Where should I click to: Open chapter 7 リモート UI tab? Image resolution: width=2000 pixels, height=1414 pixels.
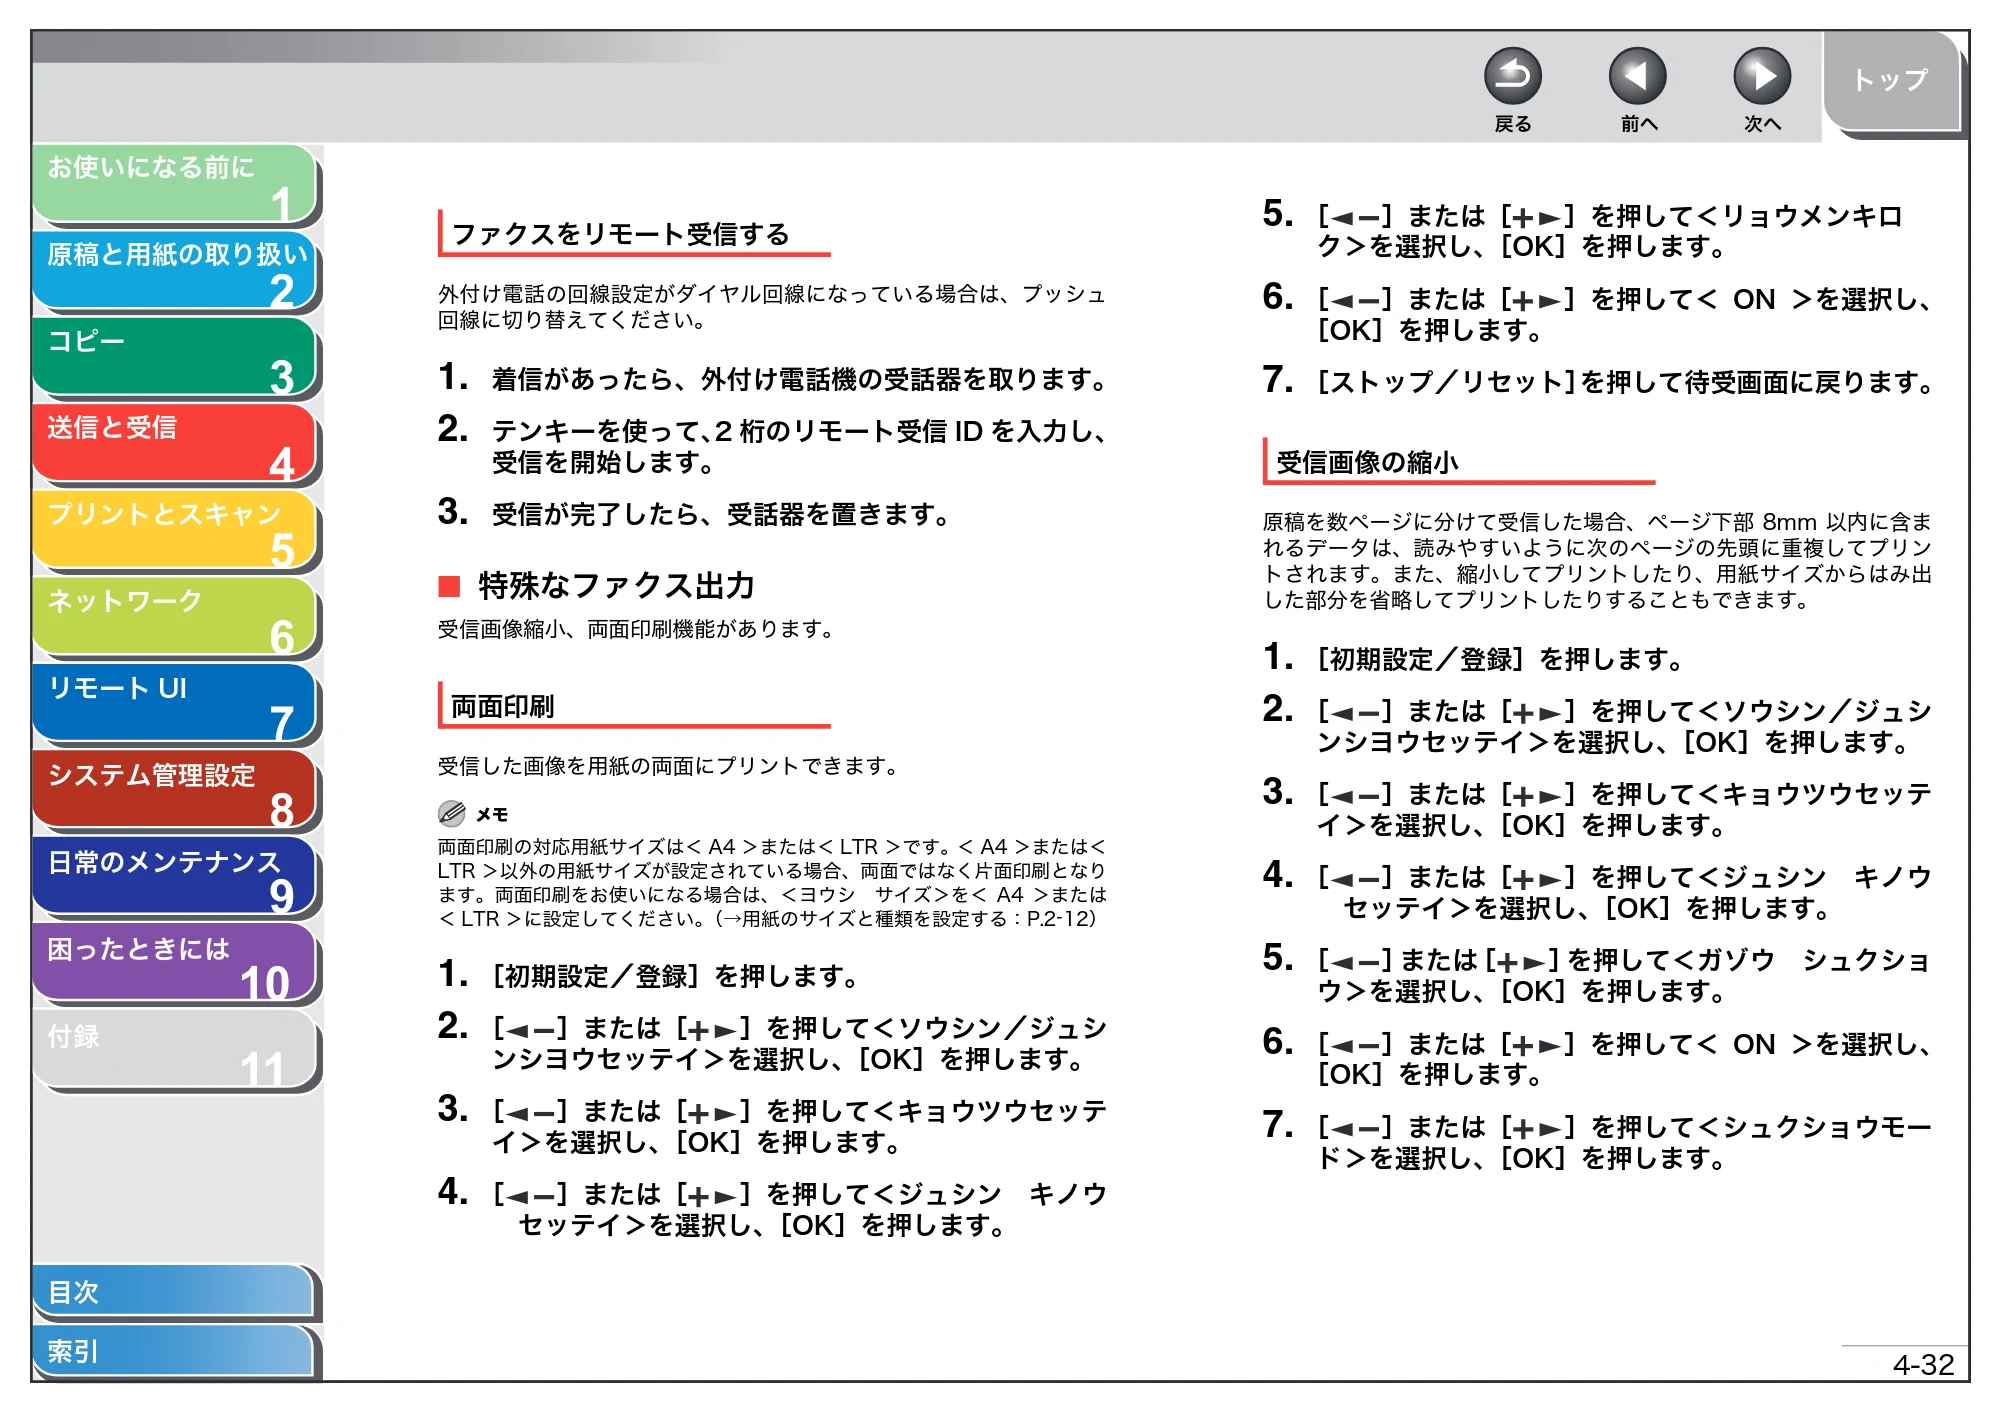click(174, 705)
